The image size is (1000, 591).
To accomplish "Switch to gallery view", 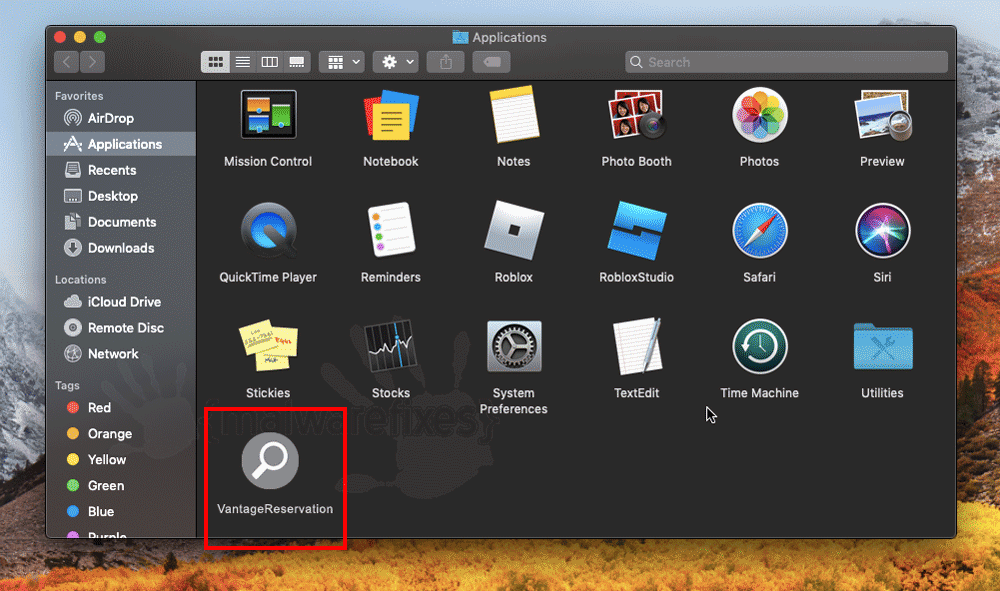I will pyautogui.click(x=297, y=62).
